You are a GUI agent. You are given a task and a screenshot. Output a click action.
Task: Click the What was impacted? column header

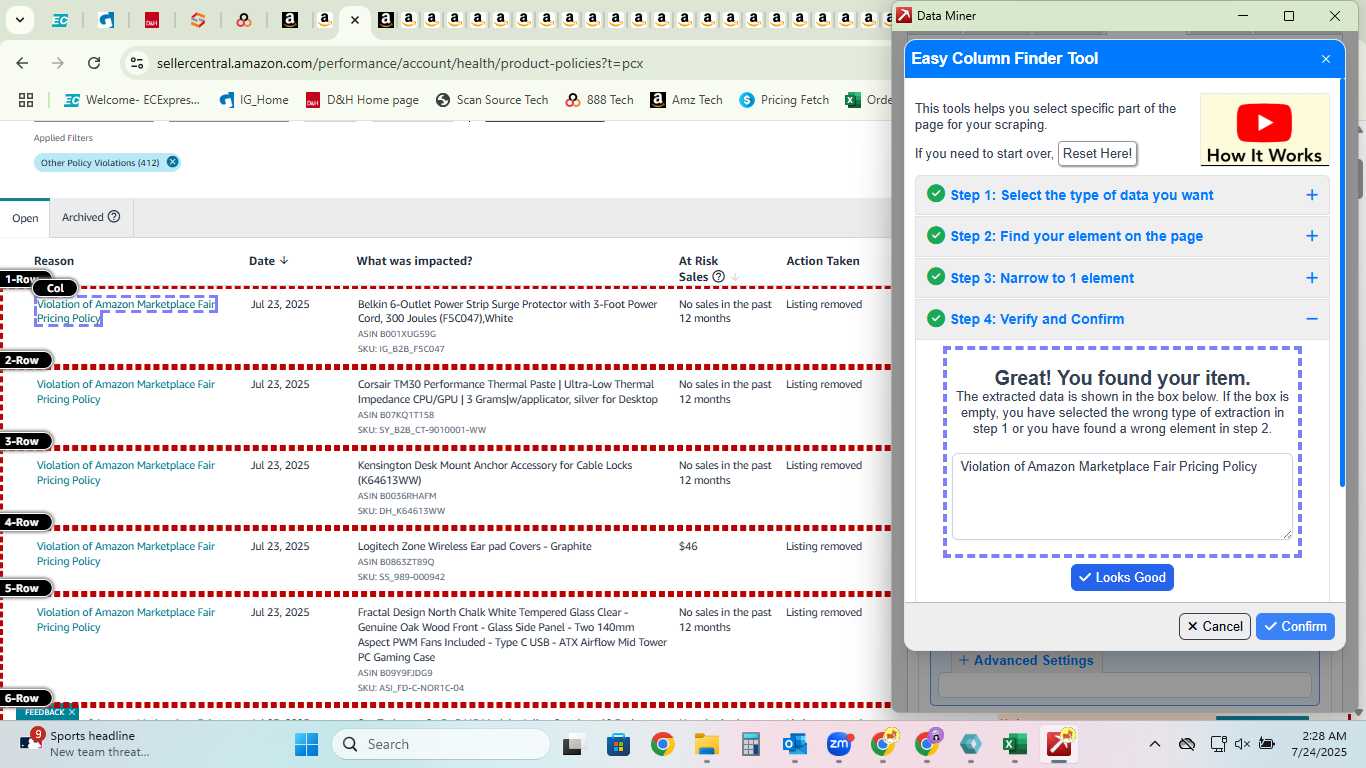tap(414, 261)
